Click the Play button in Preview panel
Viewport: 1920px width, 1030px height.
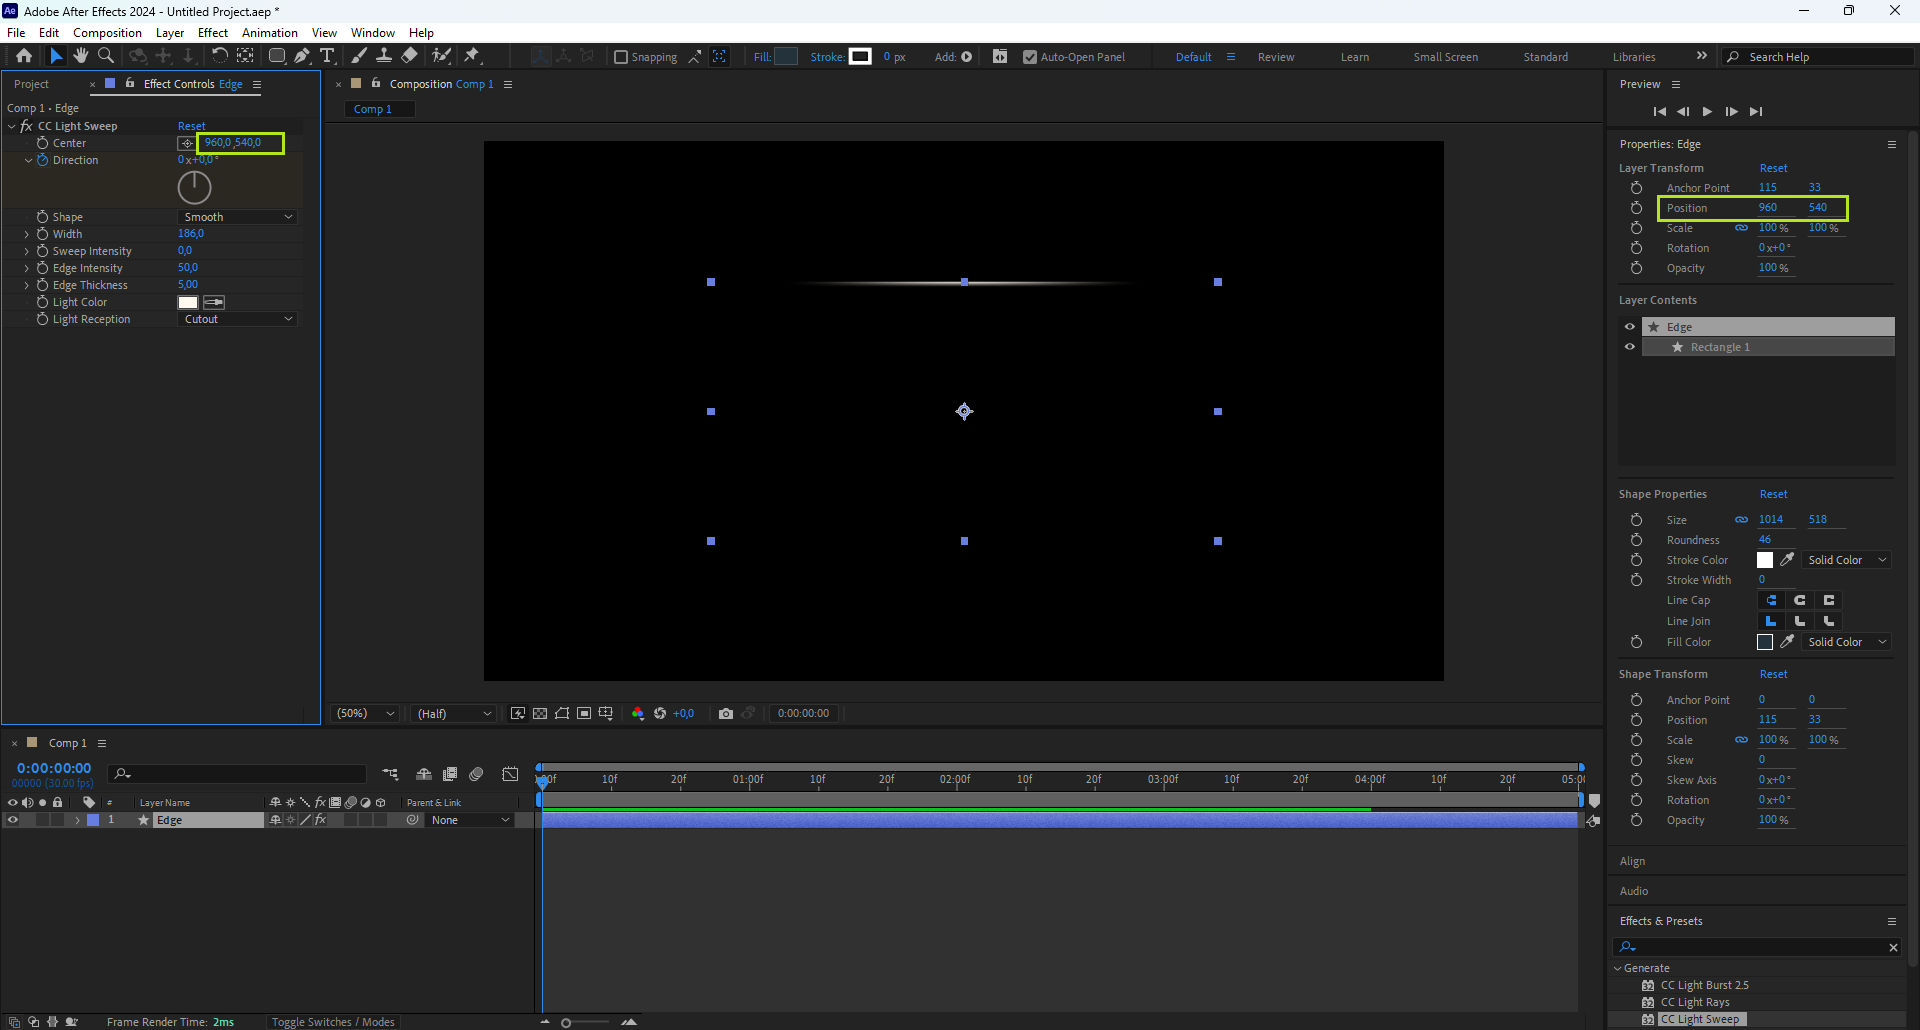[1707, 111]
